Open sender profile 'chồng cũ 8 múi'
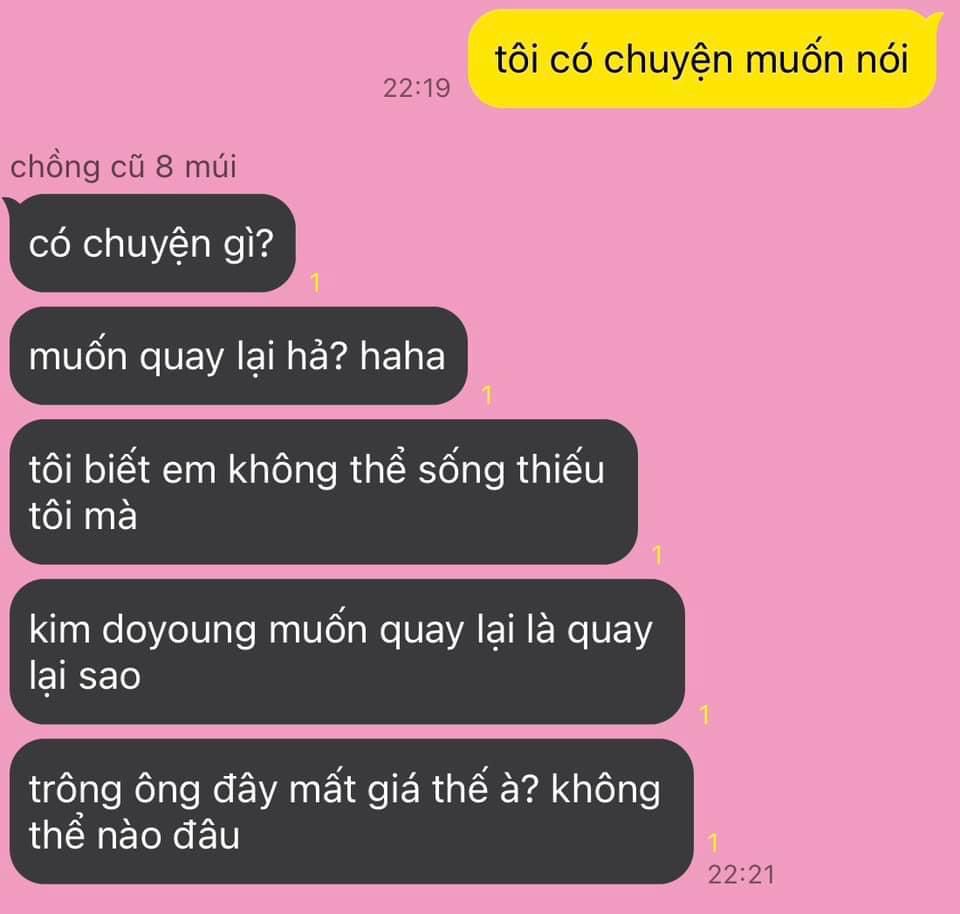The image size is (960, 914). click(124, 167)
